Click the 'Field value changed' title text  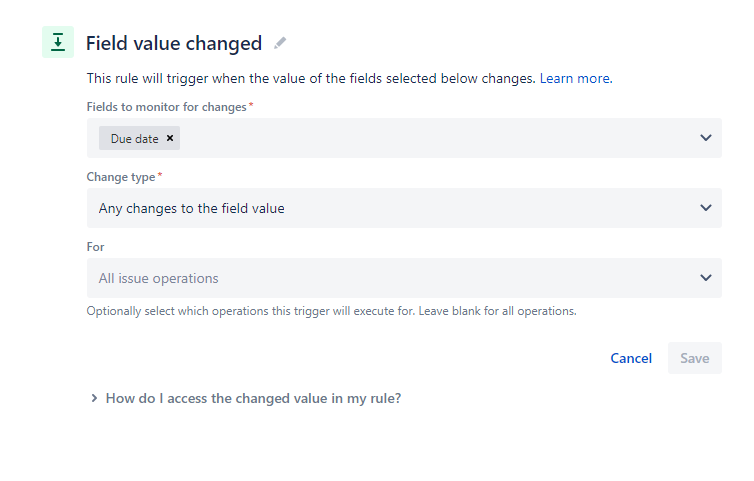174,43
